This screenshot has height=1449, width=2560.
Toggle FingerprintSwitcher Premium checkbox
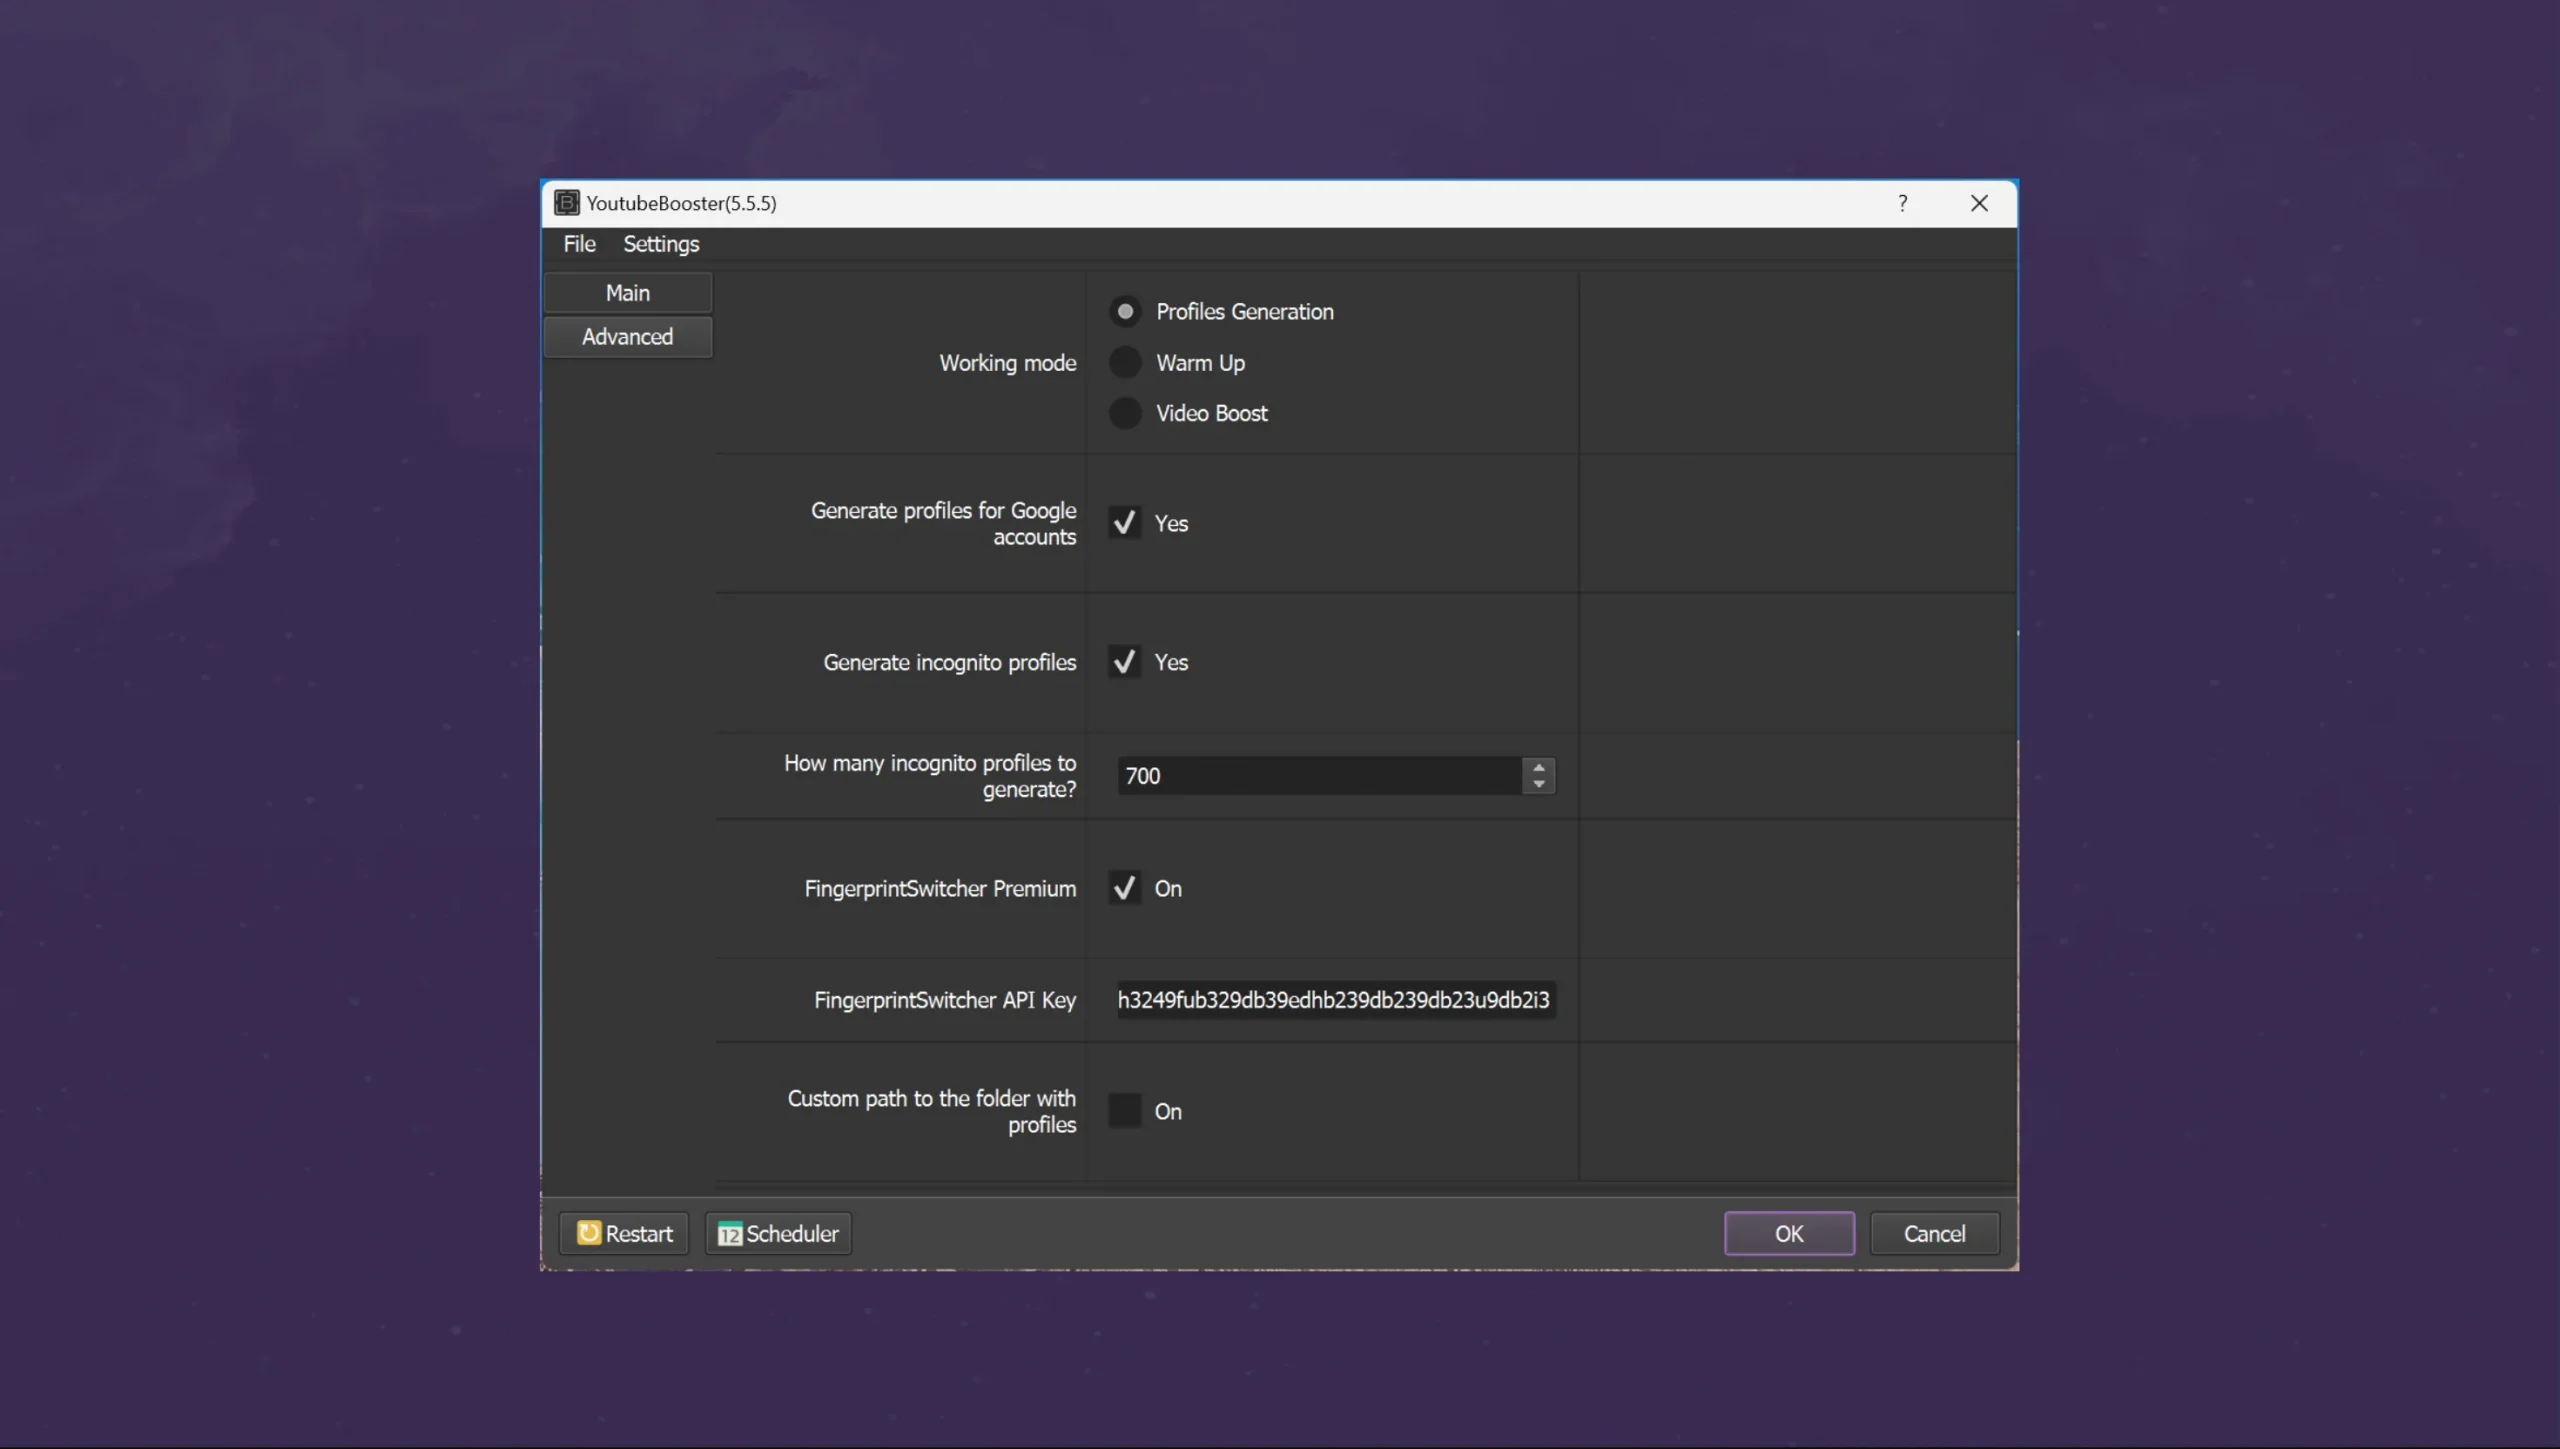click(x=1124, y=888)
